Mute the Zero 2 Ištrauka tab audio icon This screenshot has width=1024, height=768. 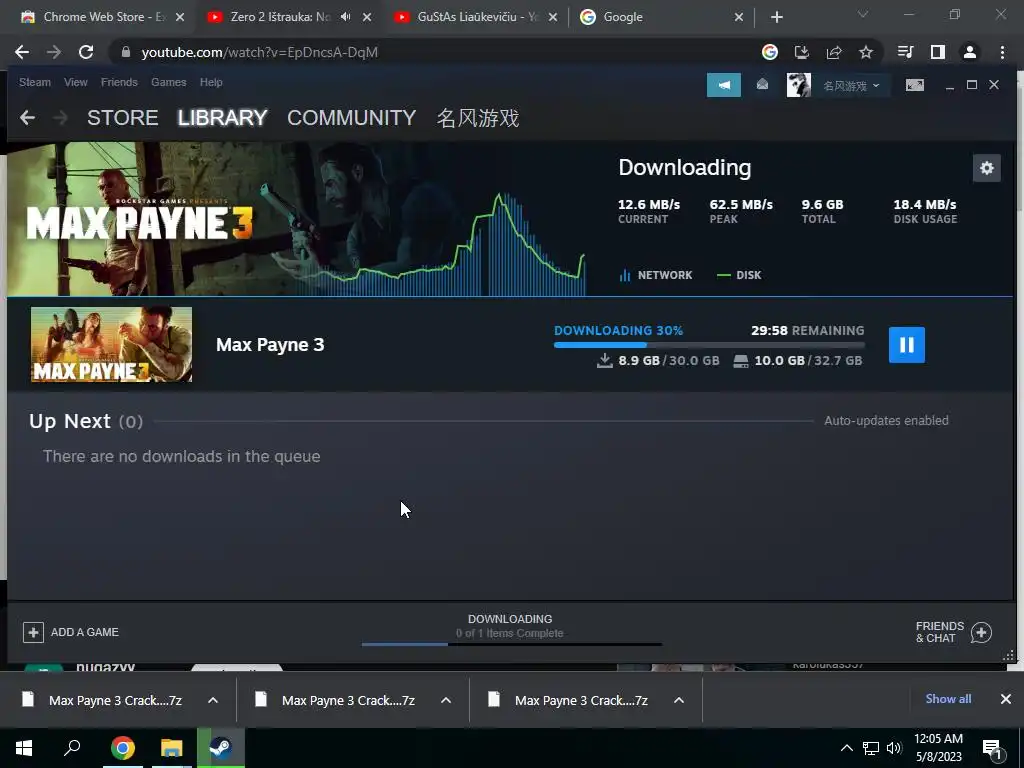[345, 17]
